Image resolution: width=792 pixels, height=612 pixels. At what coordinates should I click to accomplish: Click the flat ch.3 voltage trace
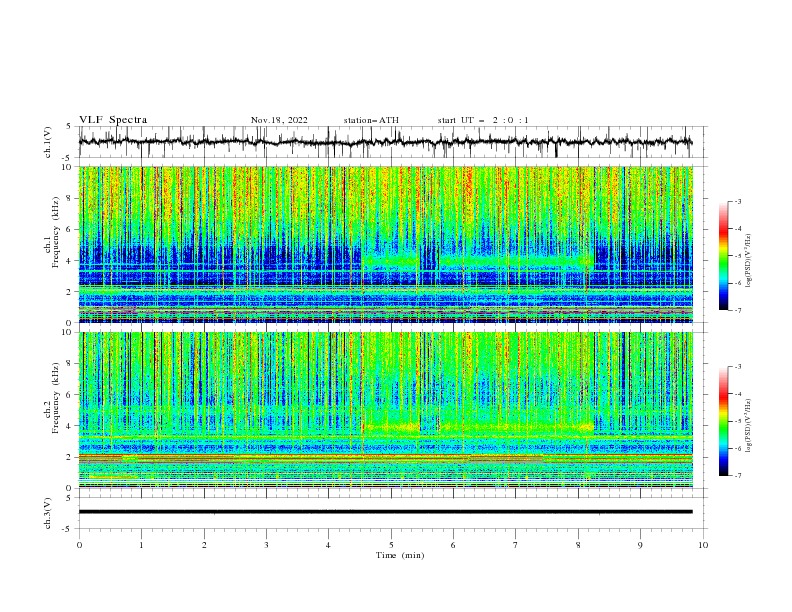385,512
